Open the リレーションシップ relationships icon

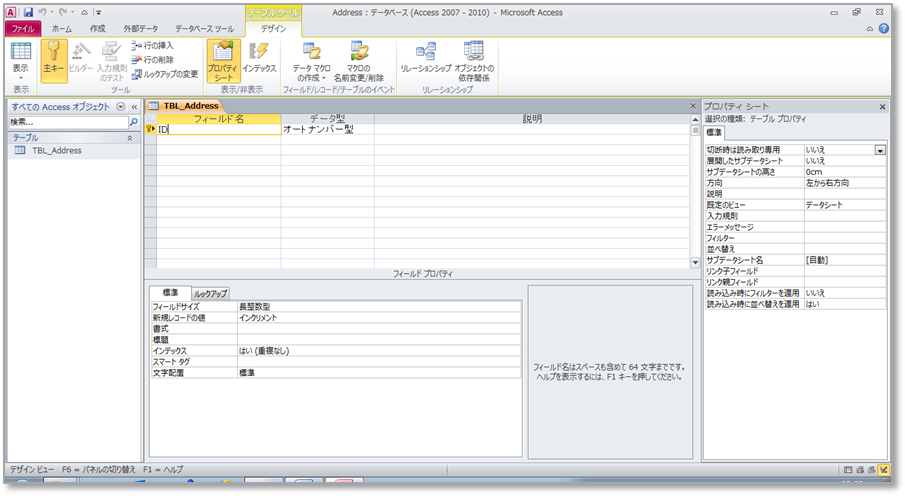coord(426,58)
